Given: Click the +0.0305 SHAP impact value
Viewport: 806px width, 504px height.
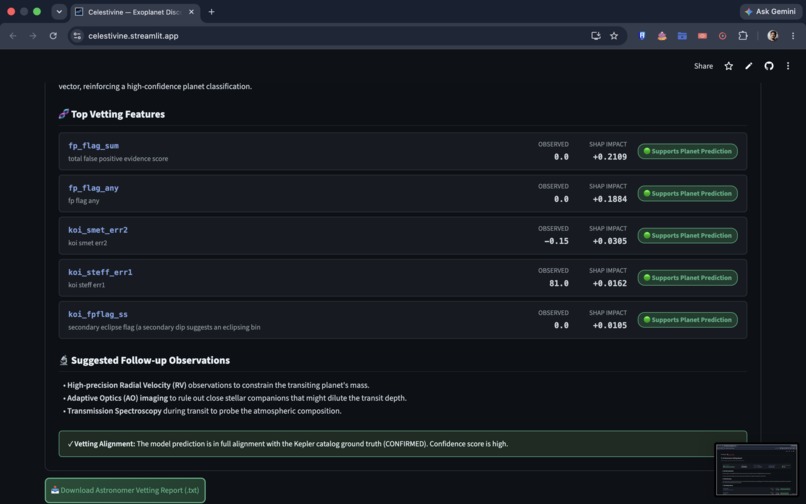Looking at the screenshot, I should 610,241.
